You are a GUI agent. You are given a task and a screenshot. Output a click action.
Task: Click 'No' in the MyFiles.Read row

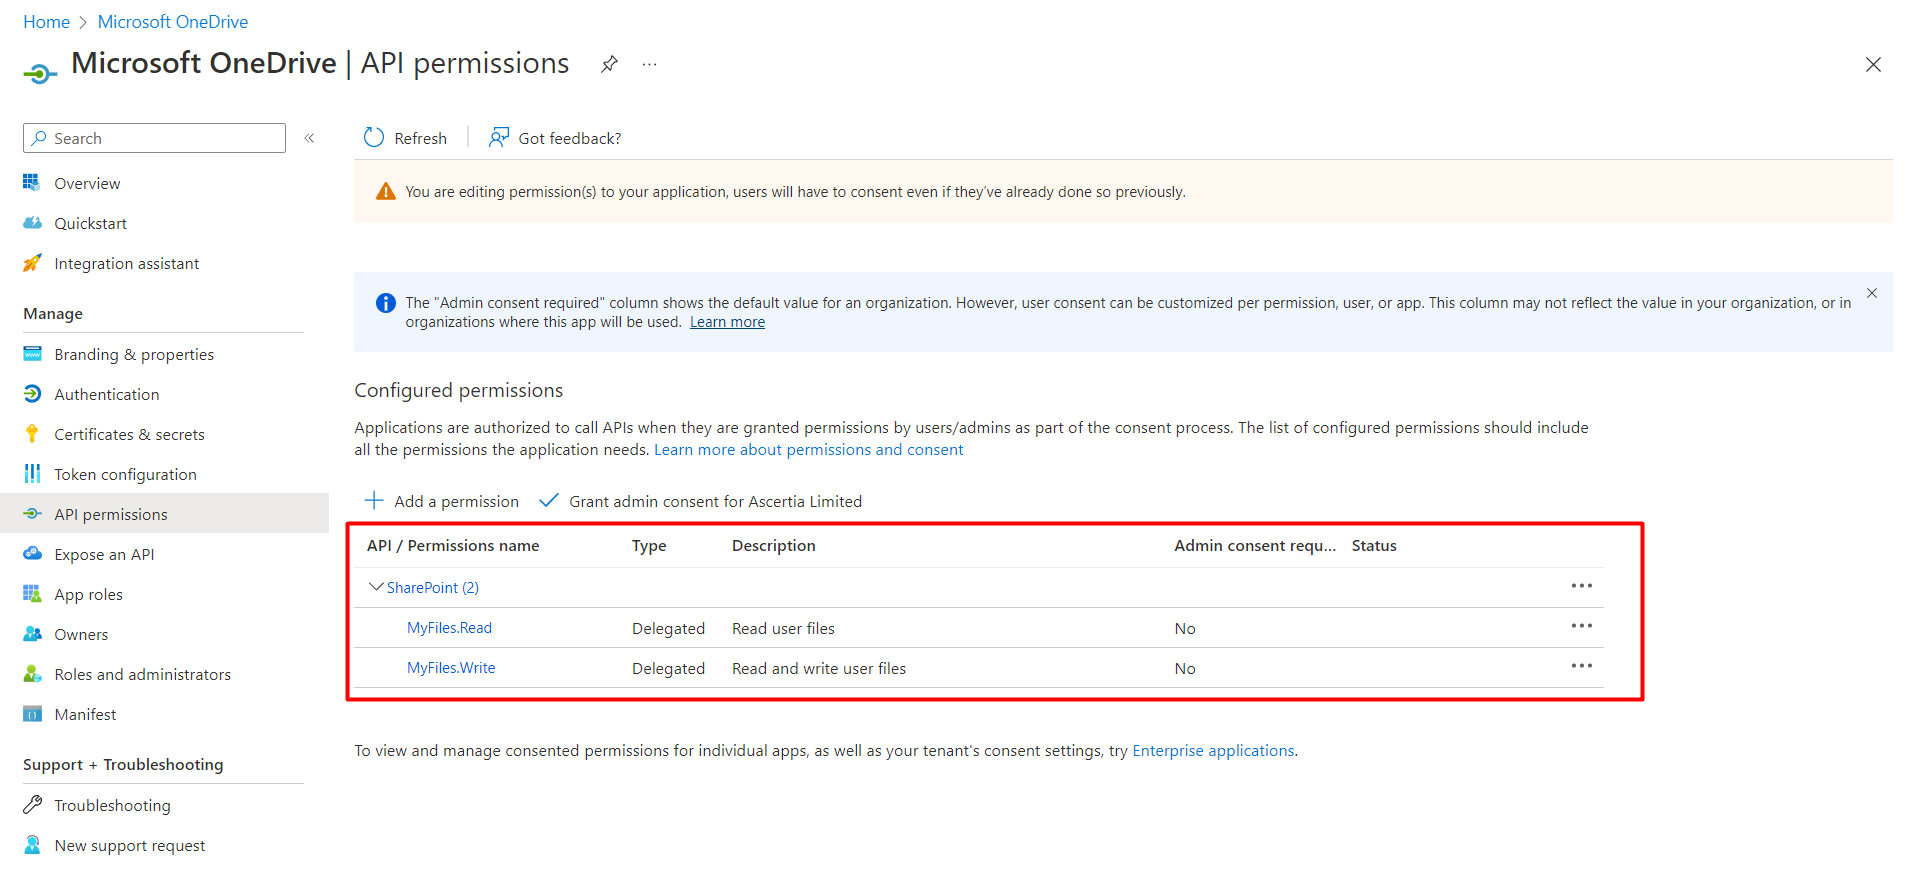pos(1185,628)
